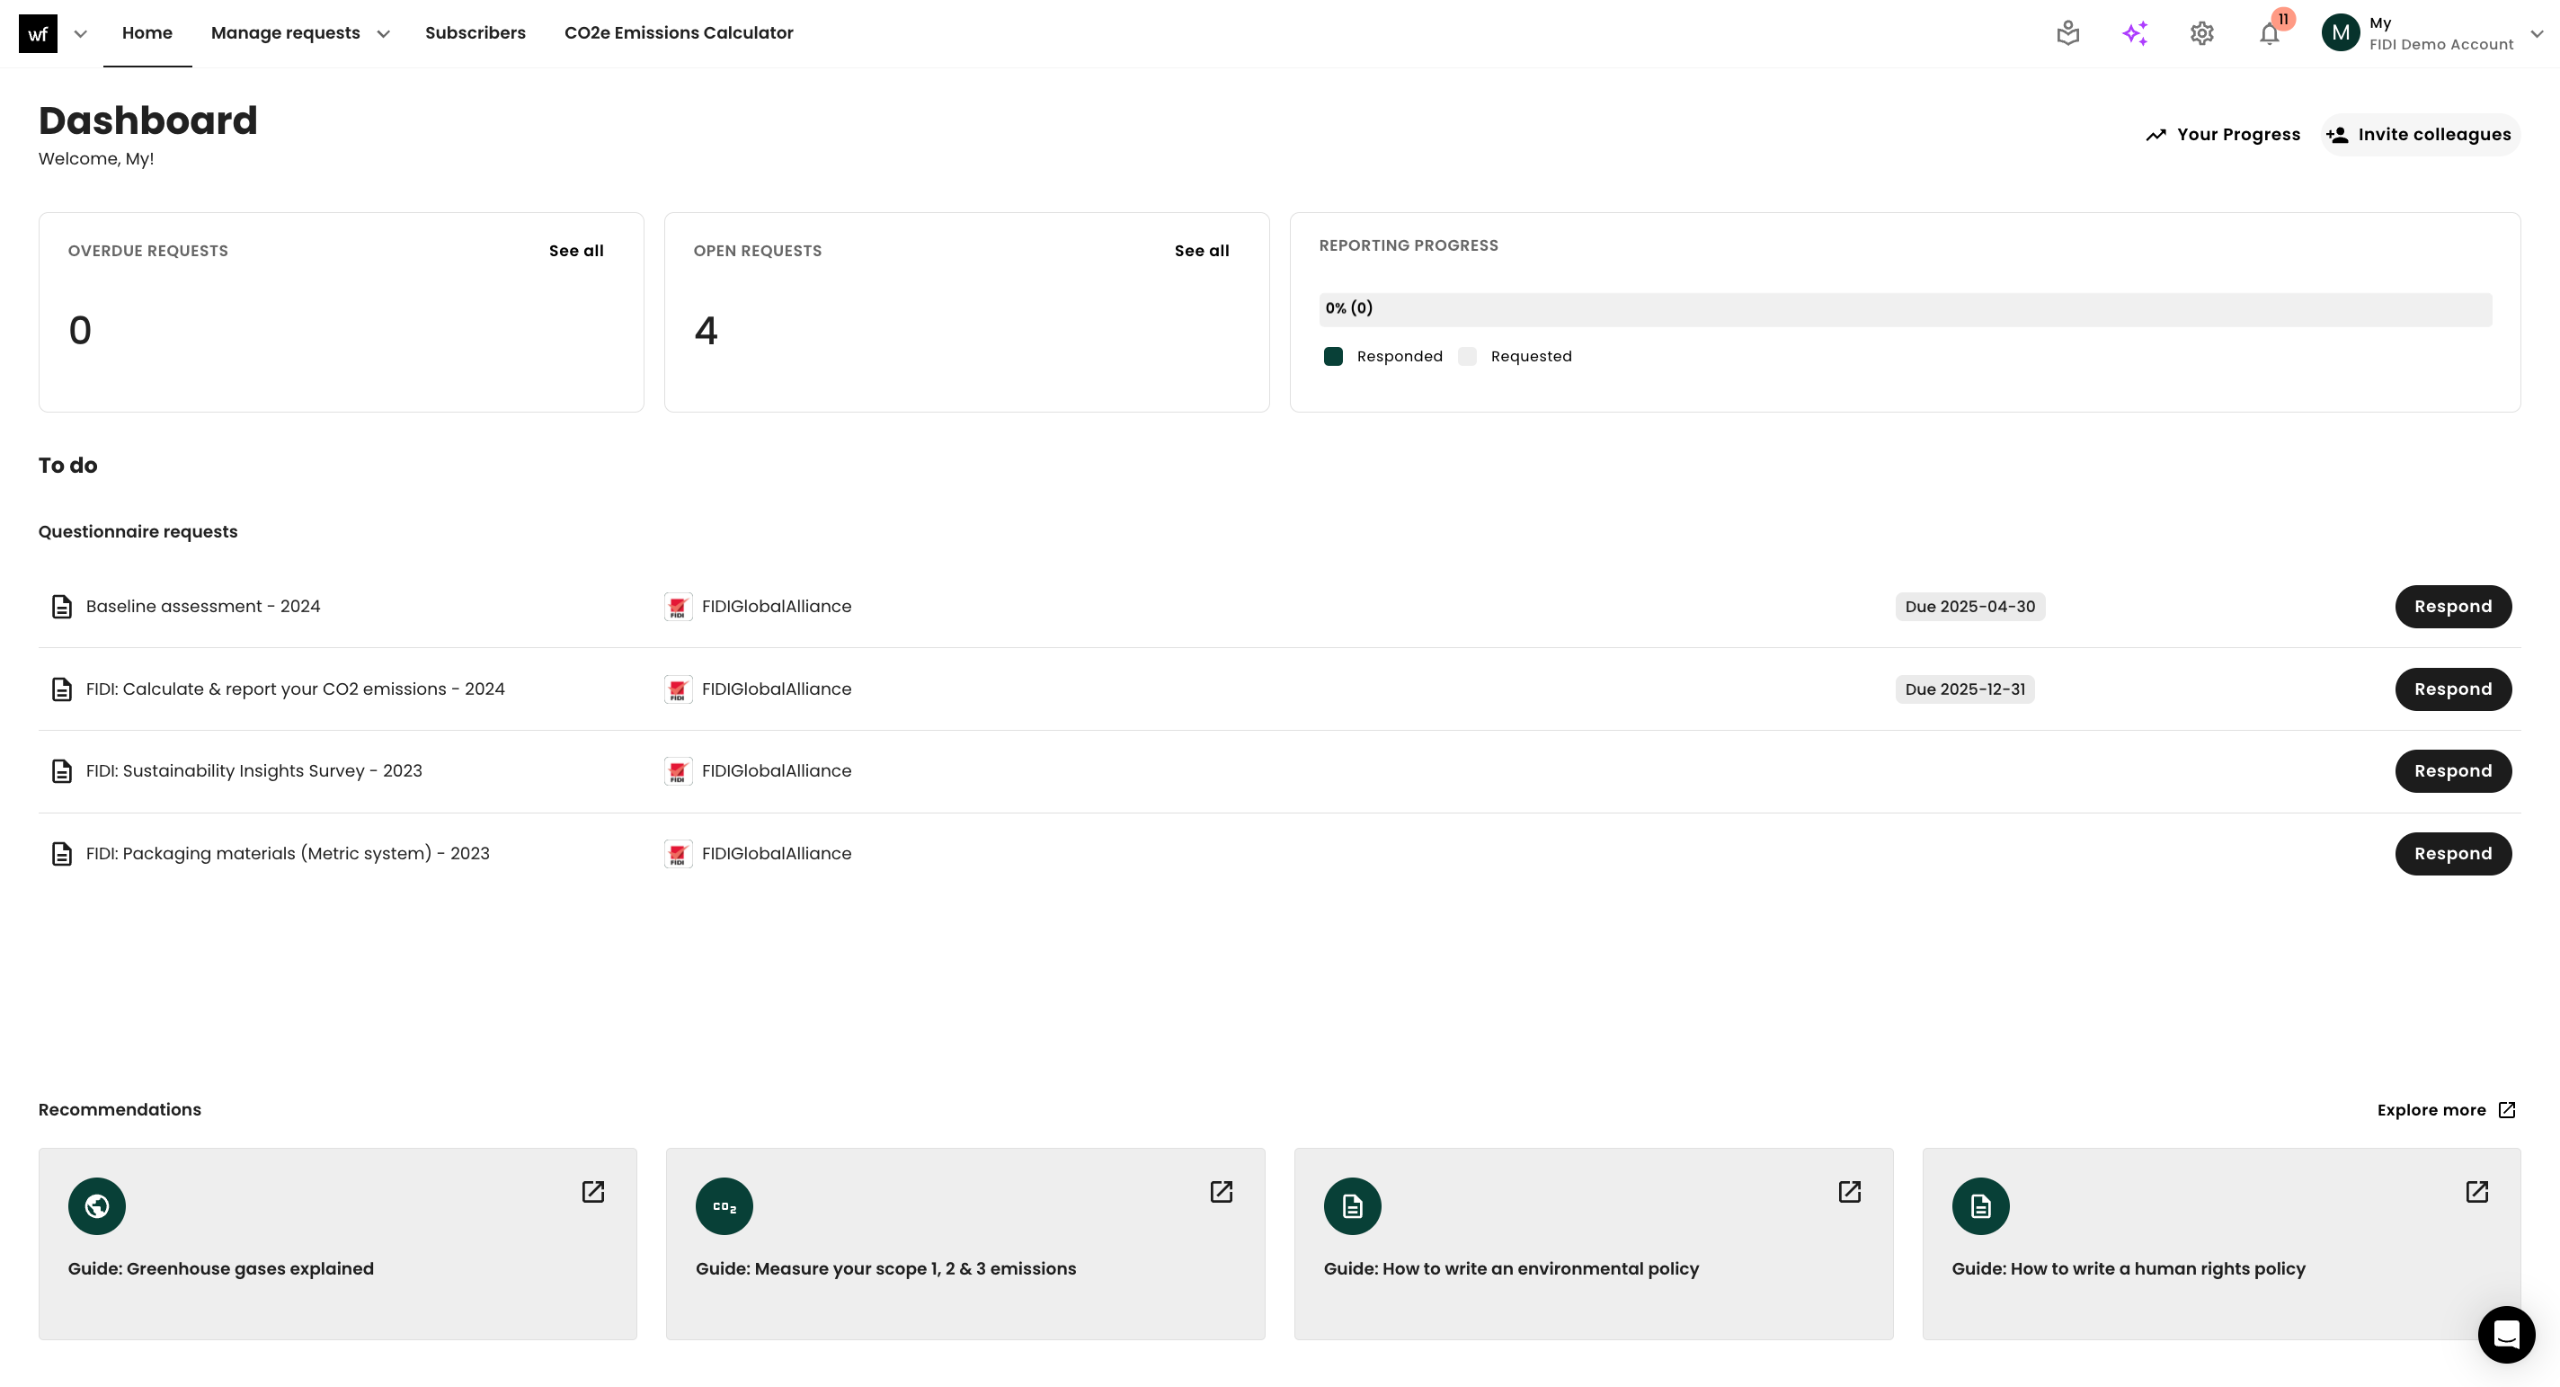The image size is (2560, 1387).
Task: Click See all in Open Requests
Action: tap(1201, 251)
